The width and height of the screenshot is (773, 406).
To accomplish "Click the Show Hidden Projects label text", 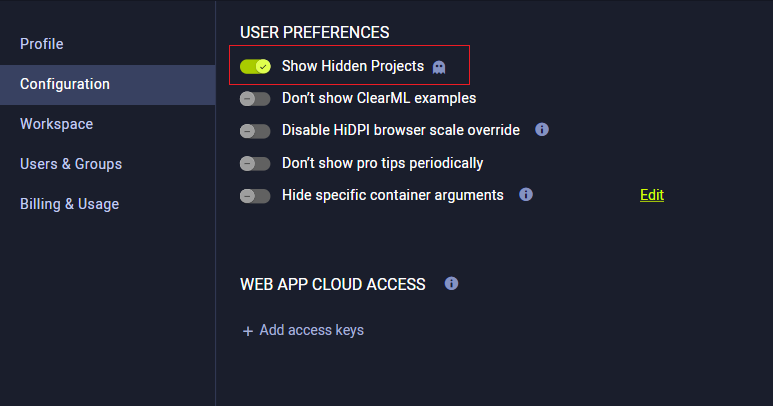I will pyautogui.click(x=353, y=67).
